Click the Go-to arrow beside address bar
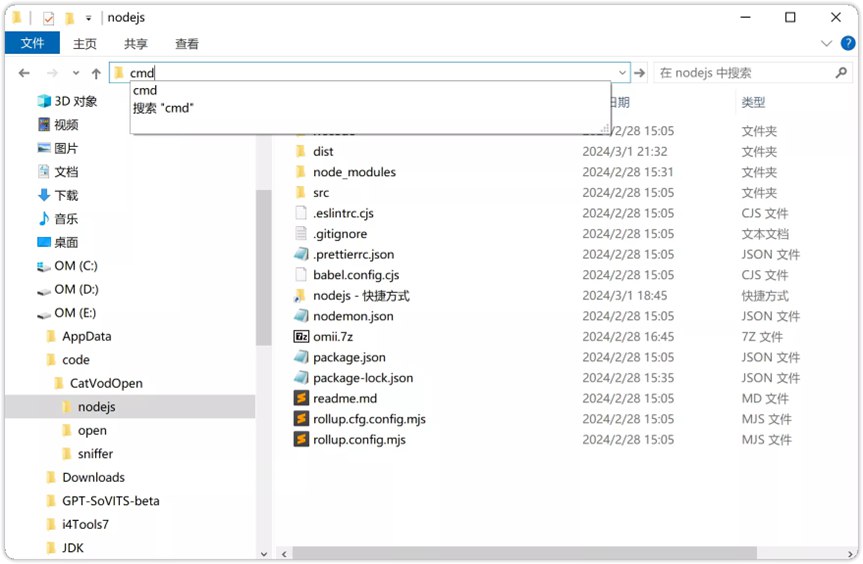This screenshot has height=564, width=863. click(x=640, y=73)
